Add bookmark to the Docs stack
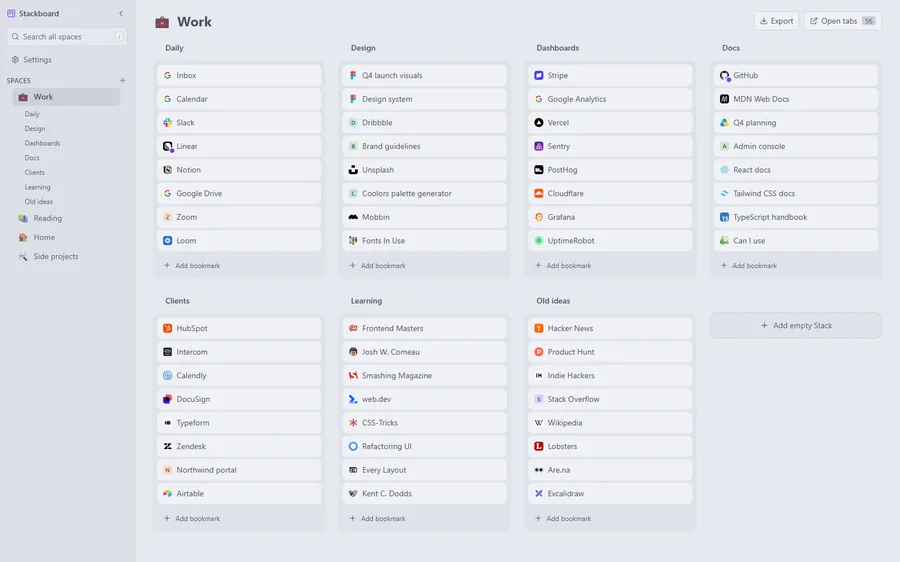900x562 pixels. pos(749,266)
